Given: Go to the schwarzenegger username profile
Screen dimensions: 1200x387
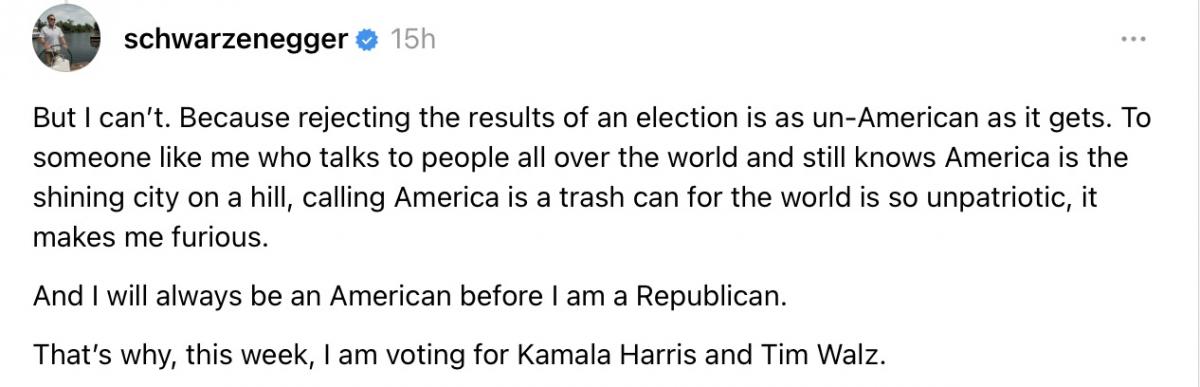Looking at the screenshot, I should (x=236, y=41).
